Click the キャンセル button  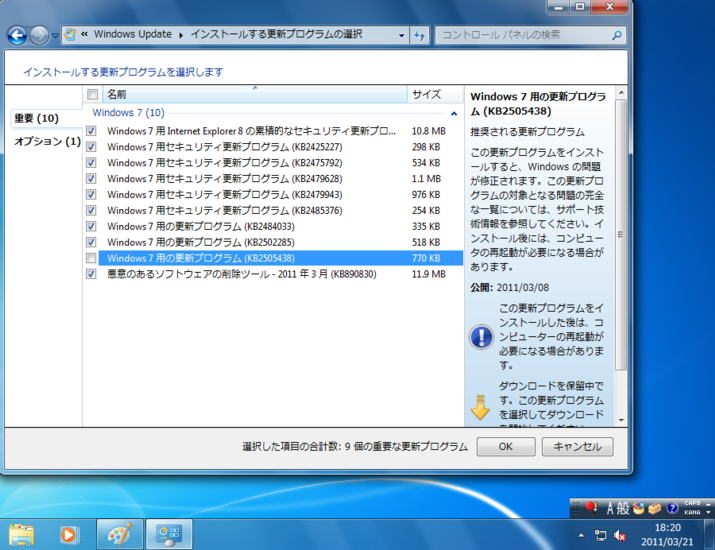pos(577,446)
